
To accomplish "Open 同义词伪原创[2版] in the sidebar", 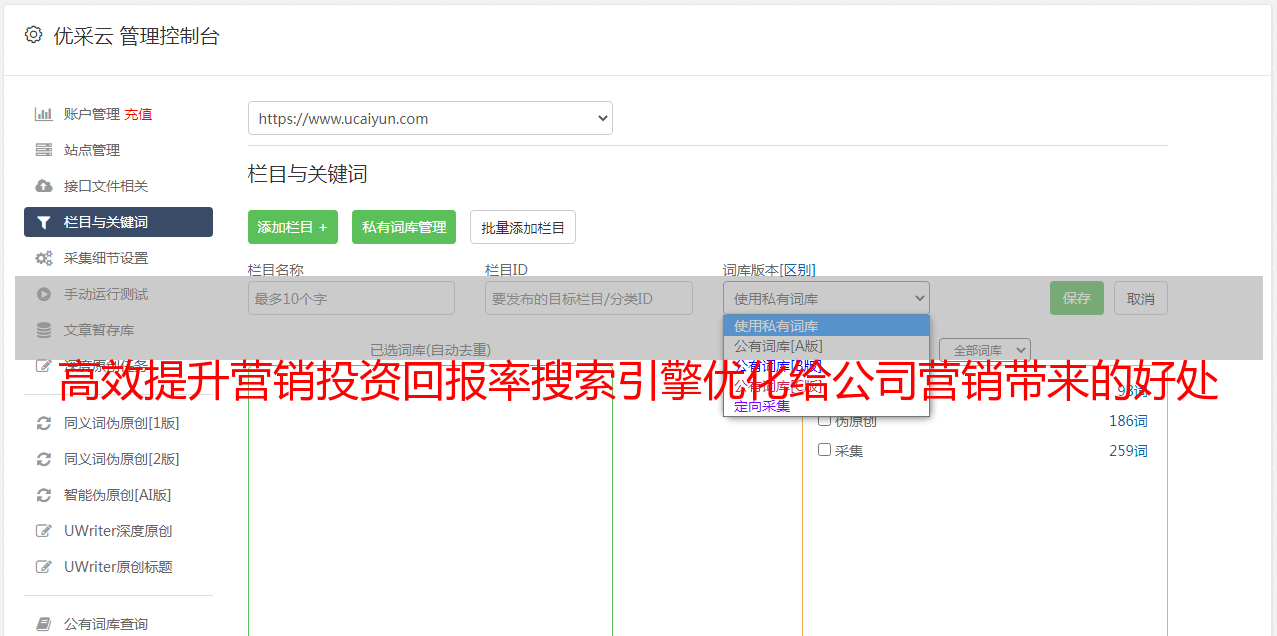I will [x=122, y=459].
